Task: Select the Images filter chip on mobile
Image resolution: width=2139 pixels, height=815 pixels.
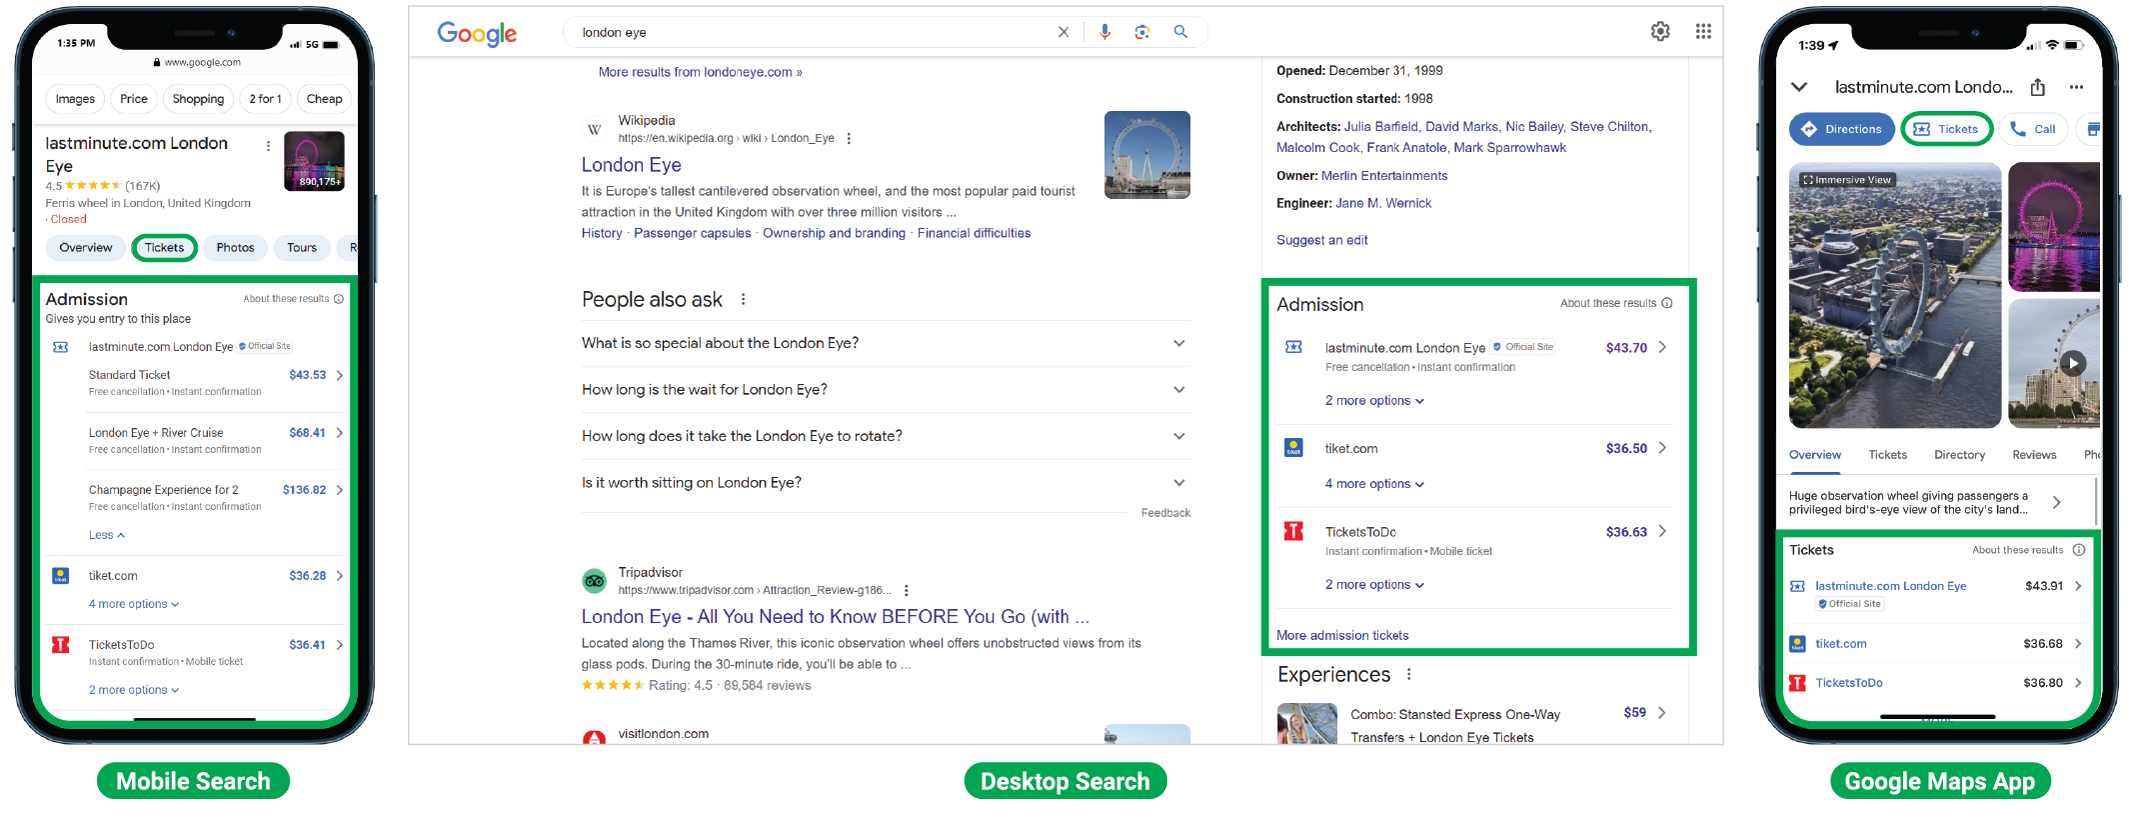Action: tap(75, 99)
